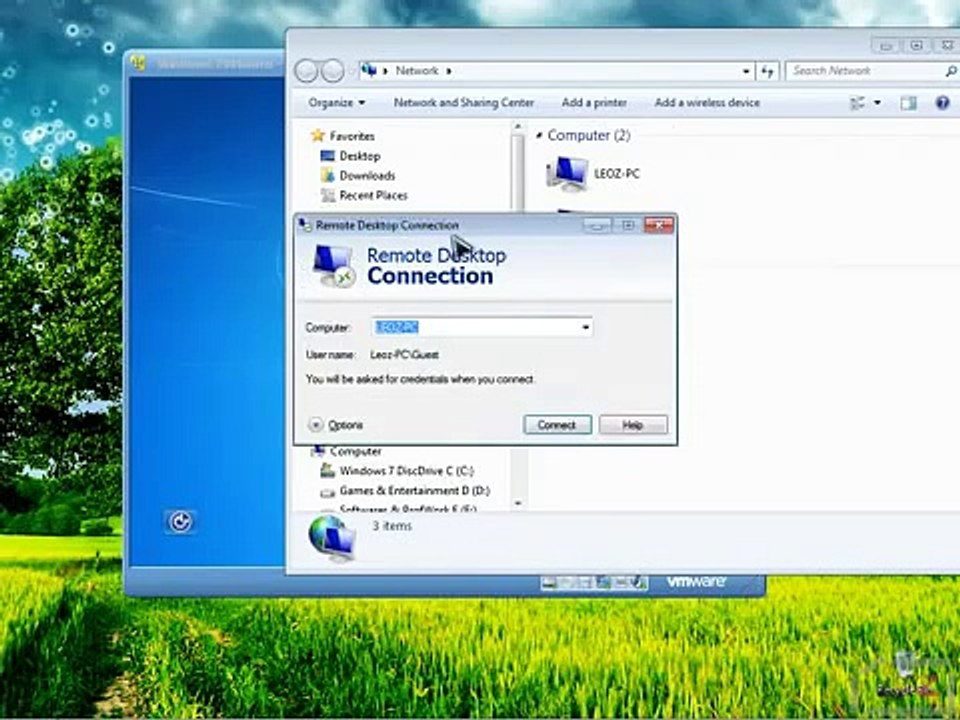Select Desktop under Favorites
This screenshot has width=960, height=720.
click(360, 156)
